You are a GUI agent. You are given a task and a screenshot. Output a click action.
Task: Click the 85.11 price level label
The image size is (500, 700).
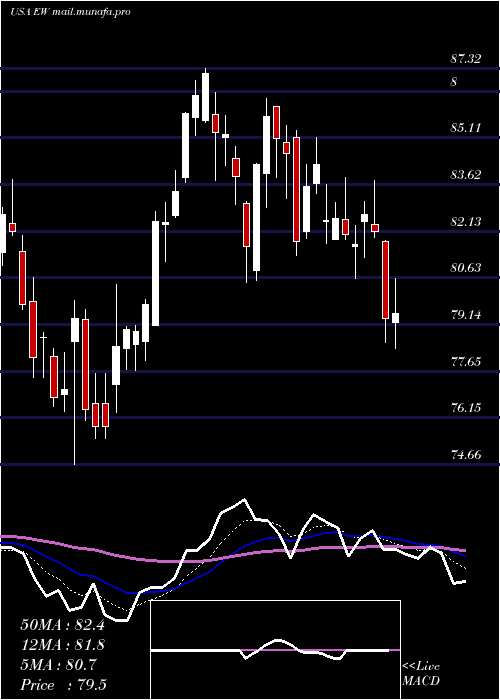pos(466,128)
